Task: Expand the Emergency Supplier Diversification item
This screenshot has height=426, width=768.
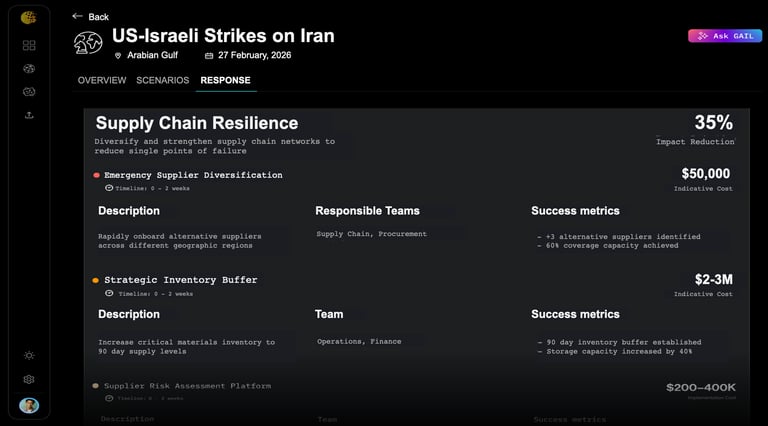Action: (x=193, y=175)
